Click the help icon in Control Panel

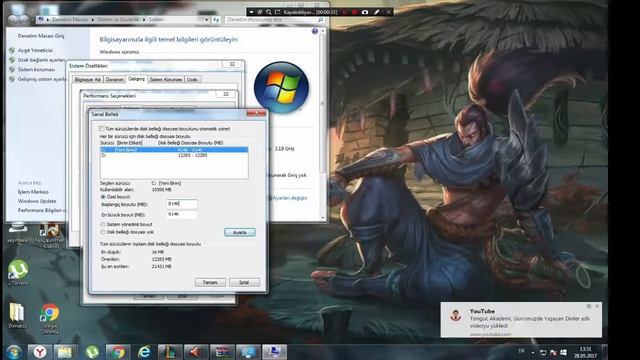click(x=315, y=31)
